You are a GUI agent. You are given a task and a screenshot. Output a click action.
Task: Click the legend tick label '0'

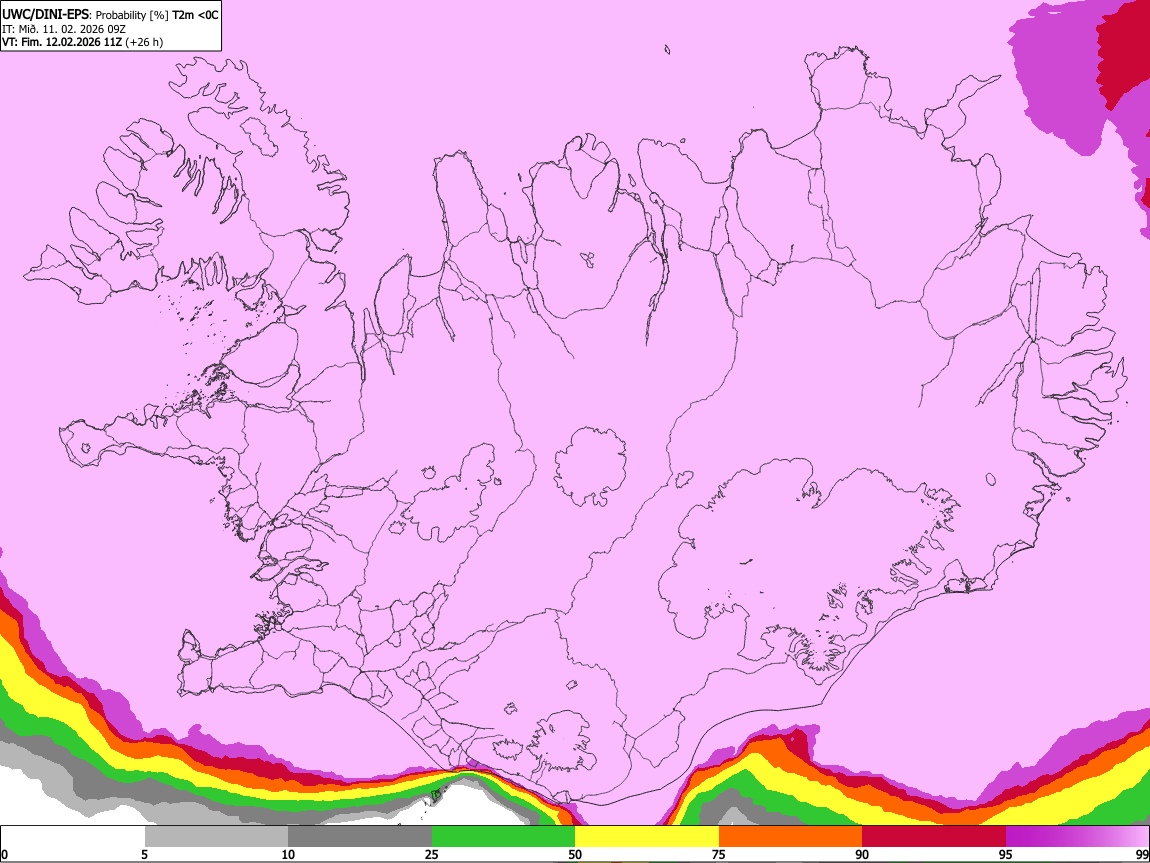(x=4, y=854)
